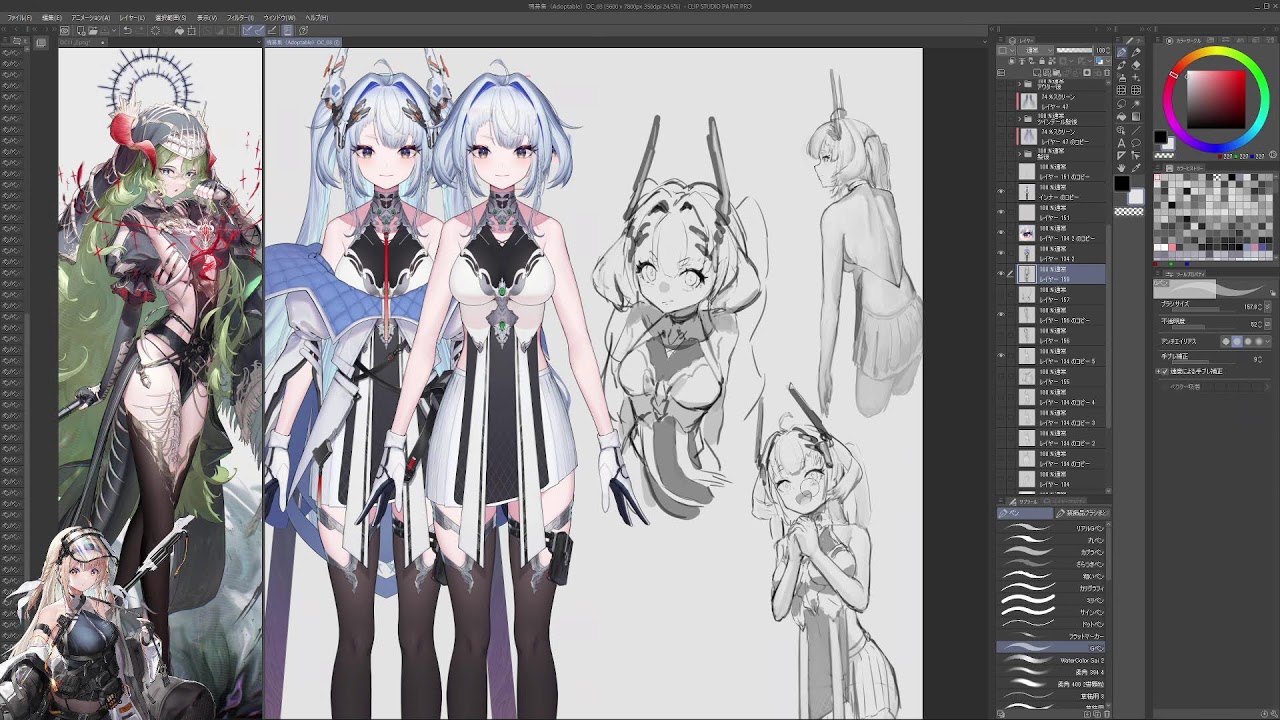Open the 編集(E) menu
Viewport: 1280px width, 720px height.
tap(52, 18)
